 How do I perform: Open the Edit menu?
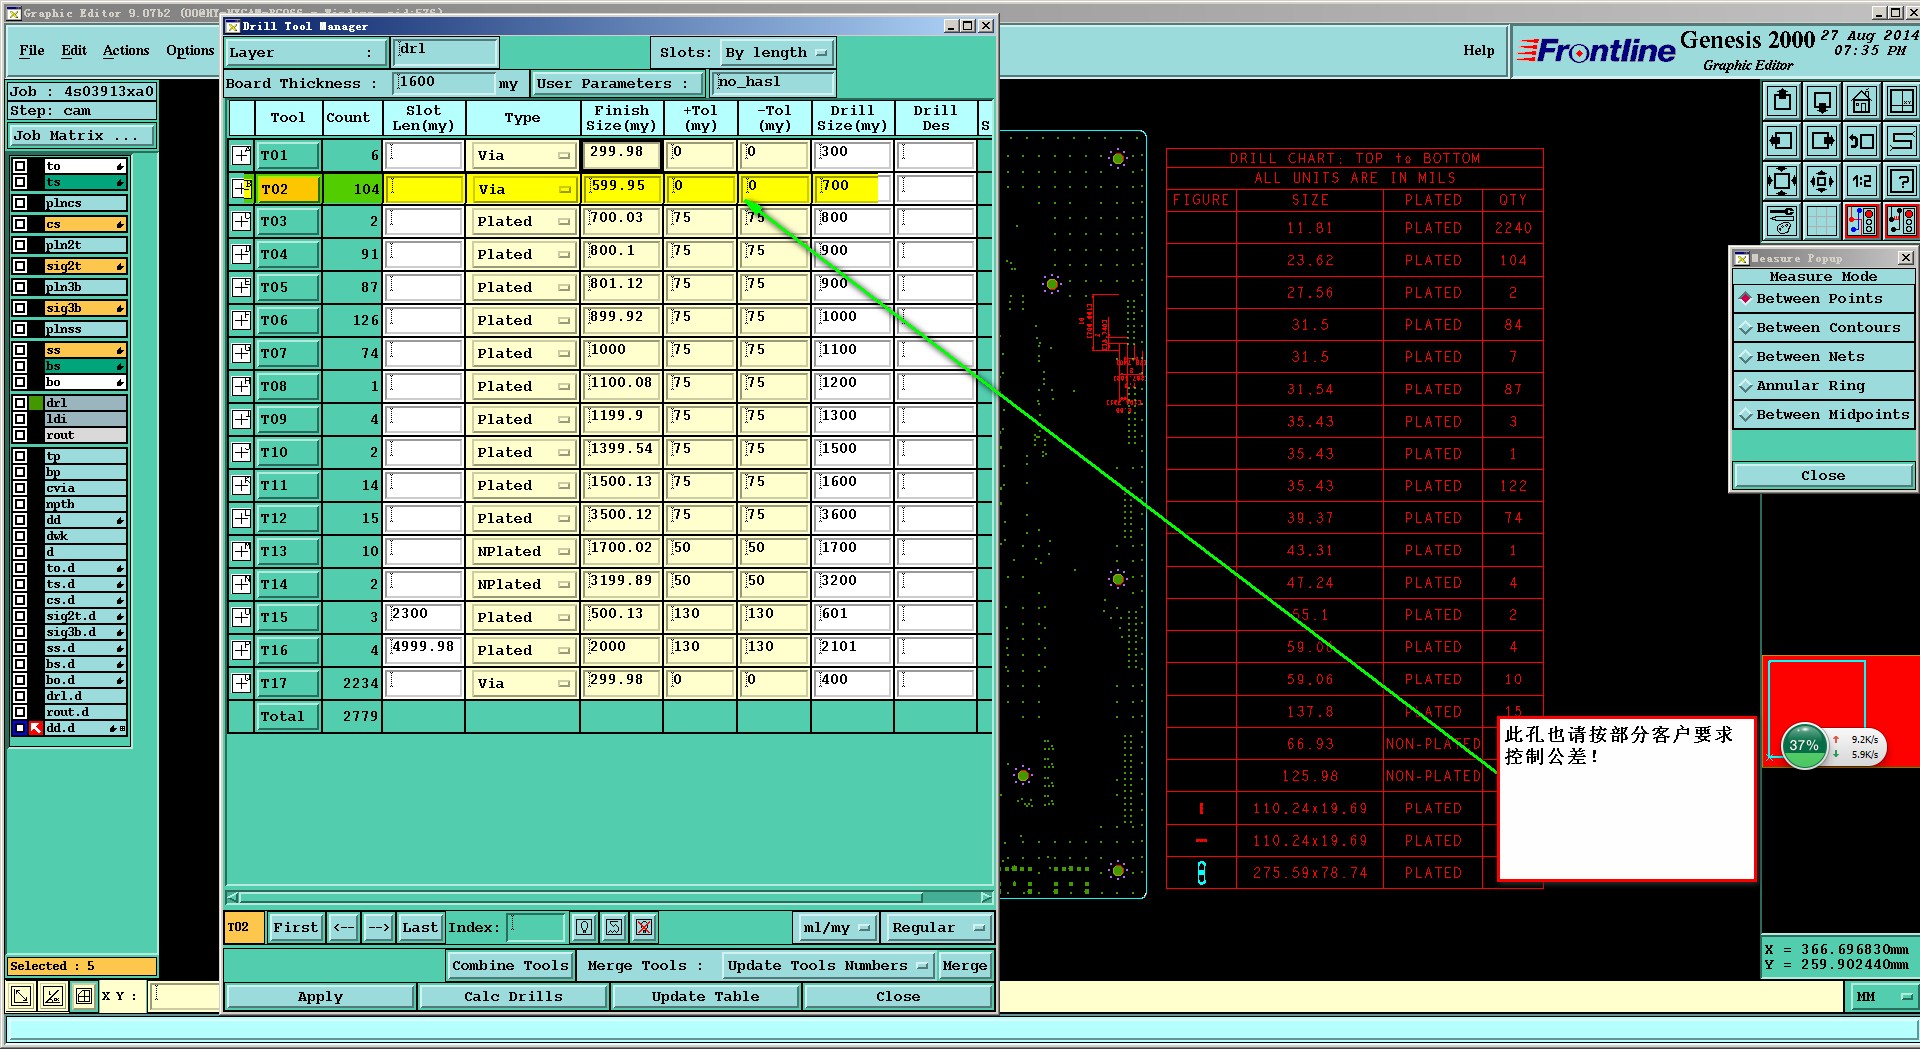pyautogui.click(x=74, y=50)
